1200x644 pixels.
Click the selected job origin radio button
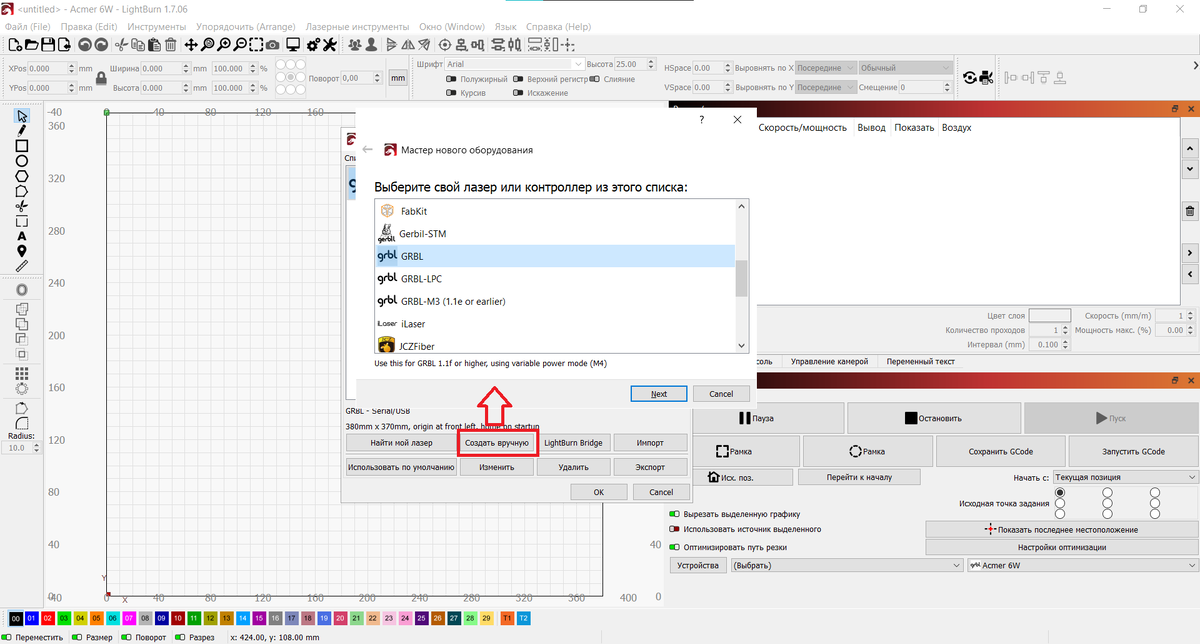[1060, 493]
